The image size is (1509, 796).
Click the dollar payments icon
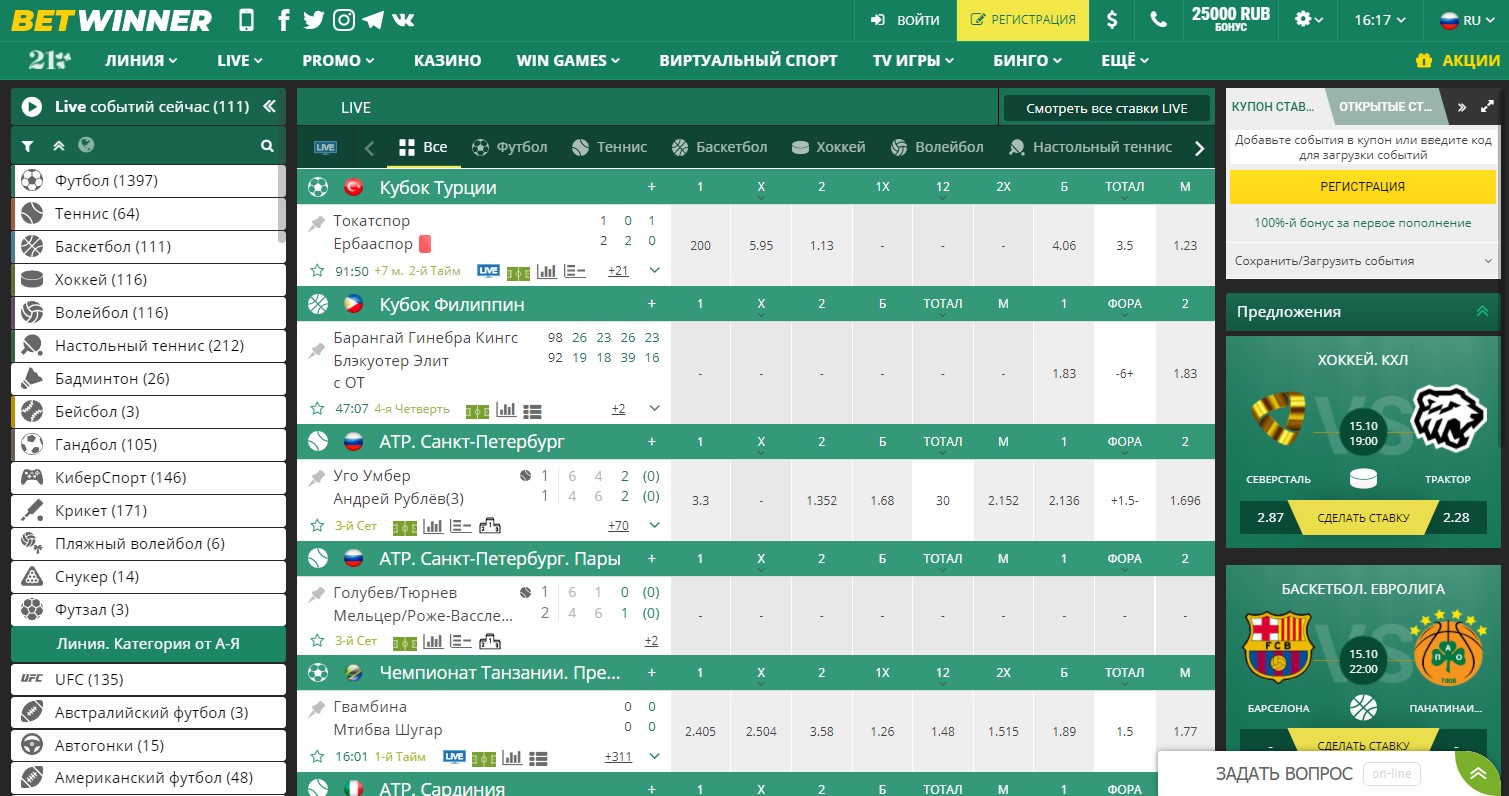pyautogui.click(x=1112, y=20)
